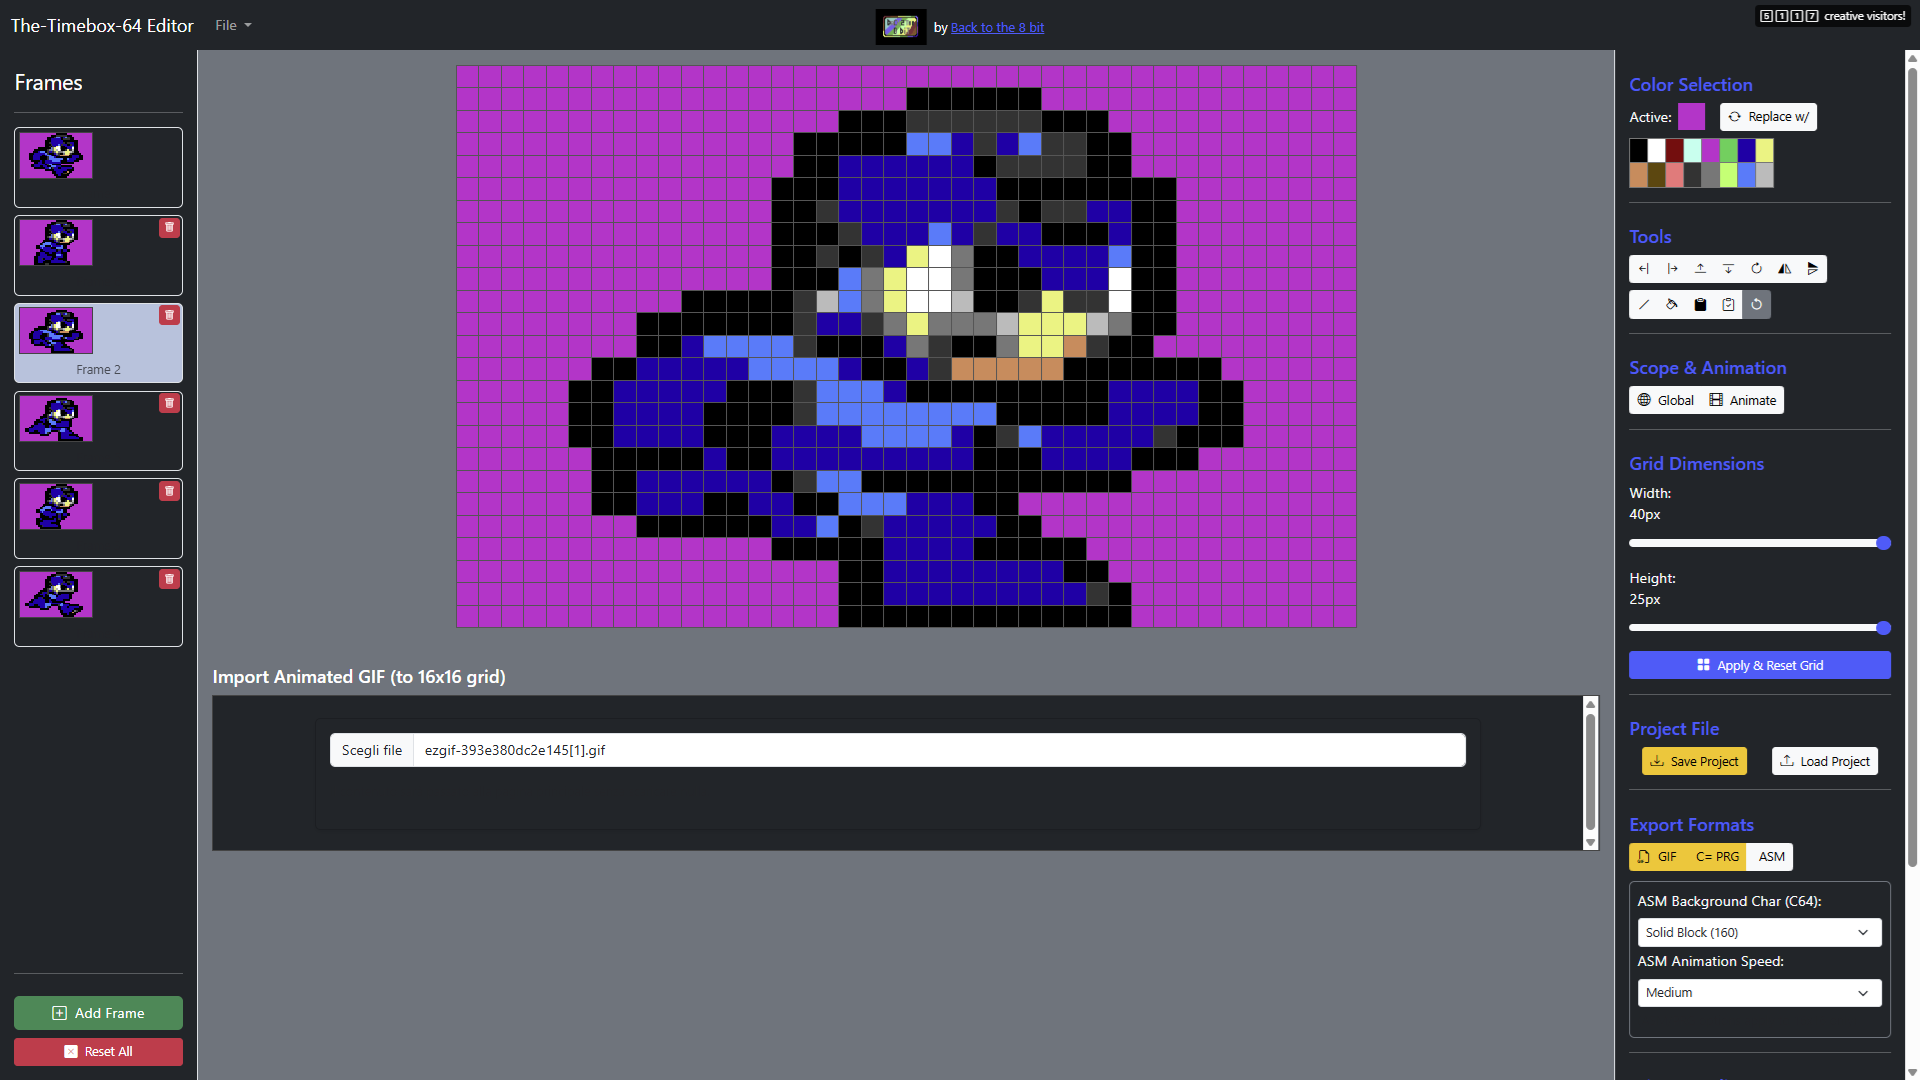Enable Animate mode
This screenshot has height=1080, width=1920.
coord(1742,399)
